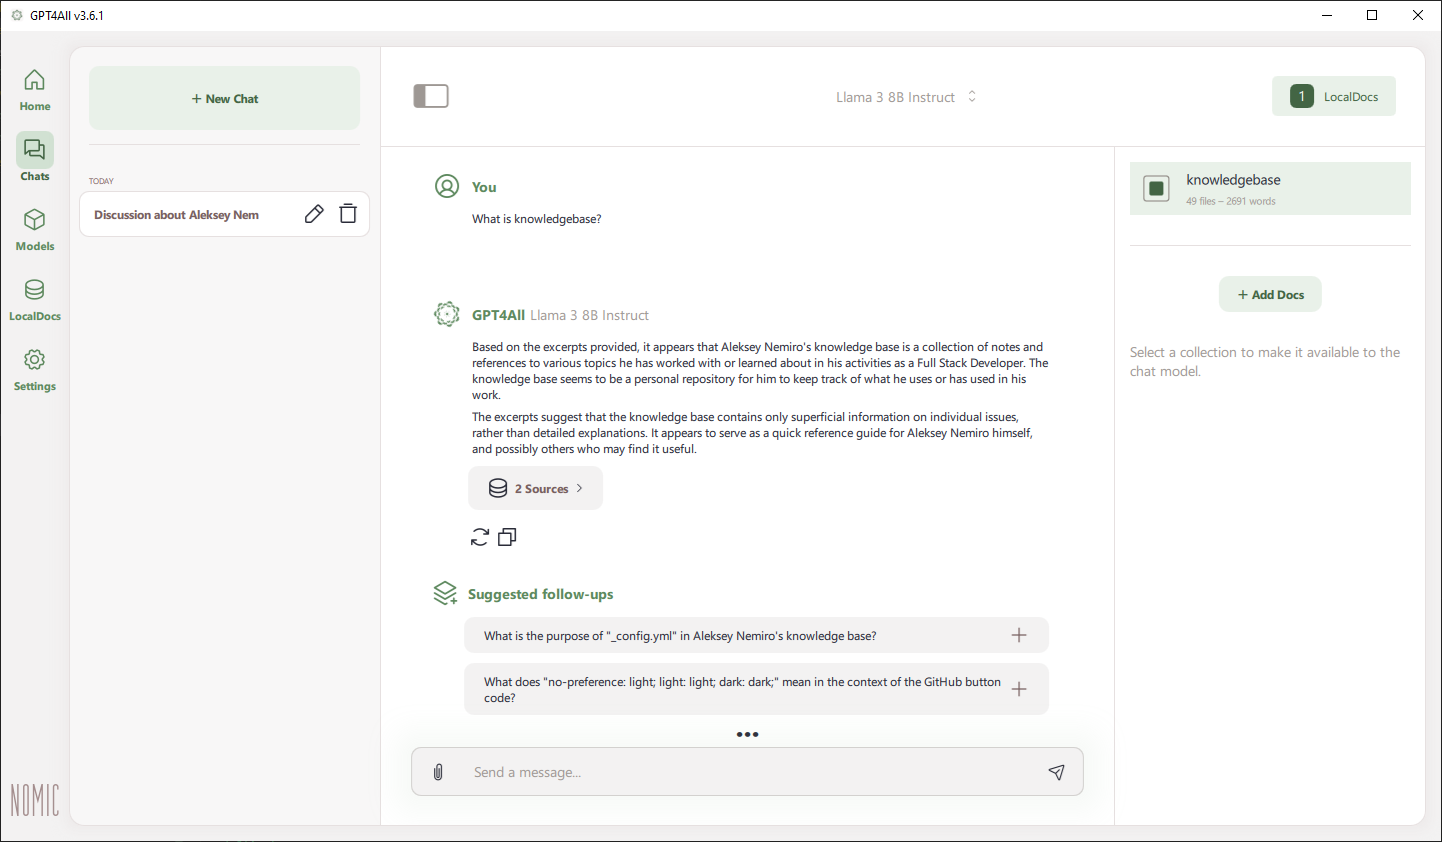Go to the Home section
The height and width of the screenshot is (842, 1442).
point(35,90)
